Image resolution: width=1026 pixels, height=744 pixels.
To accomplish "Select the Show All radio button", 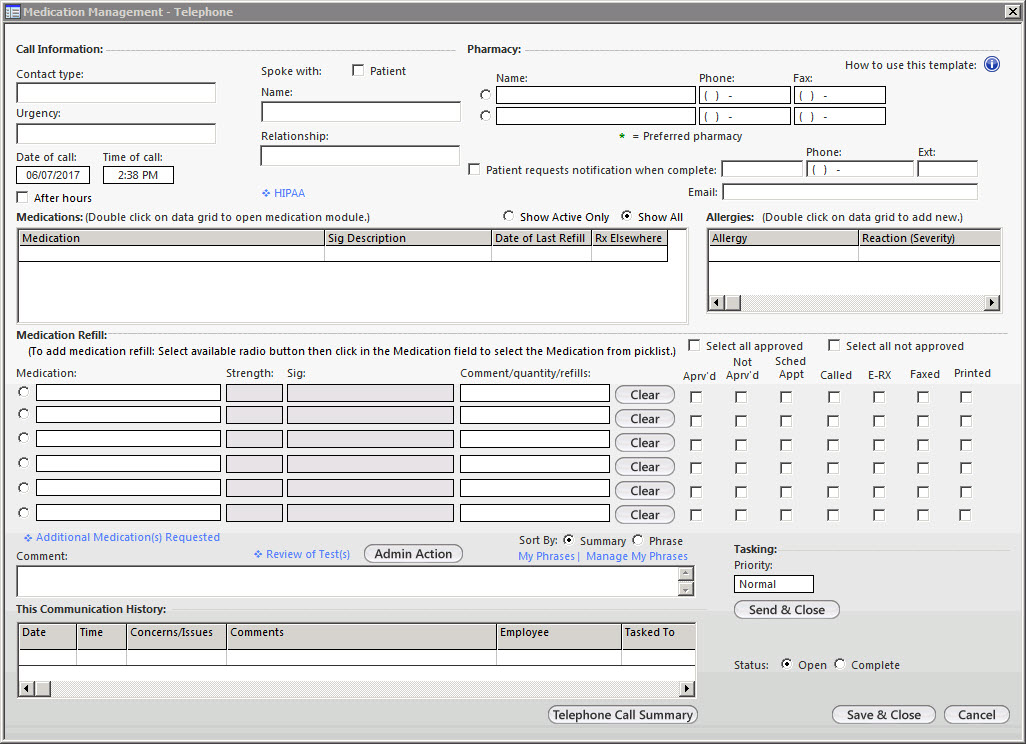I will (626, 215).
